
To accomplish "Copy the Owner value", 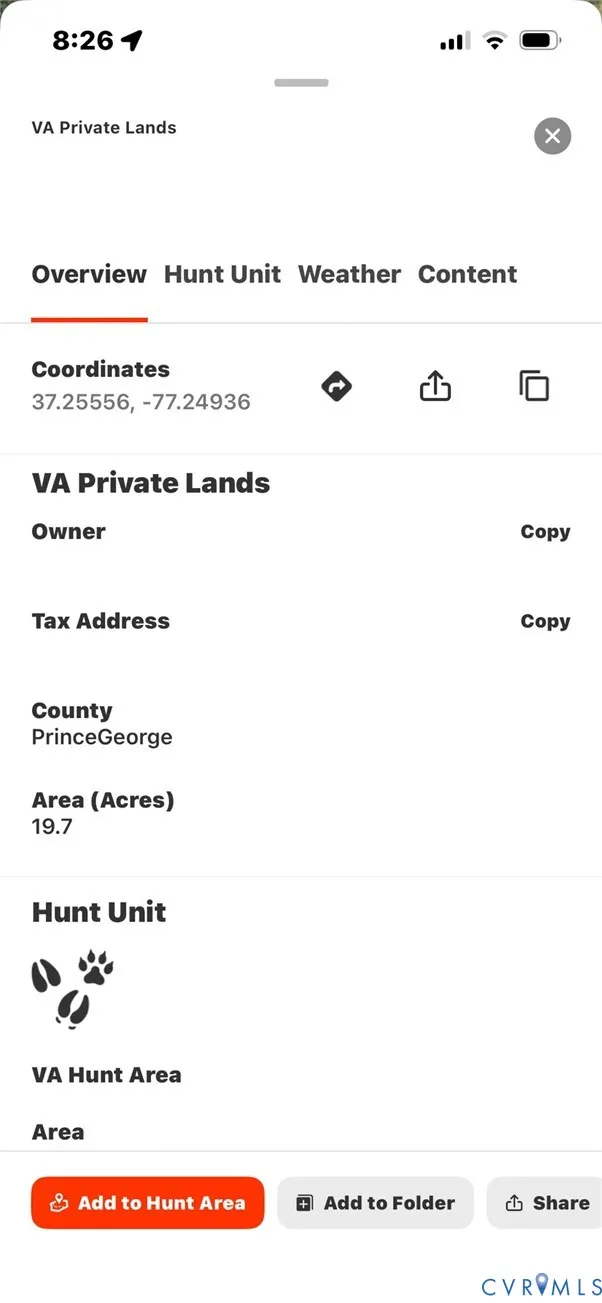I will pos(545,532).
